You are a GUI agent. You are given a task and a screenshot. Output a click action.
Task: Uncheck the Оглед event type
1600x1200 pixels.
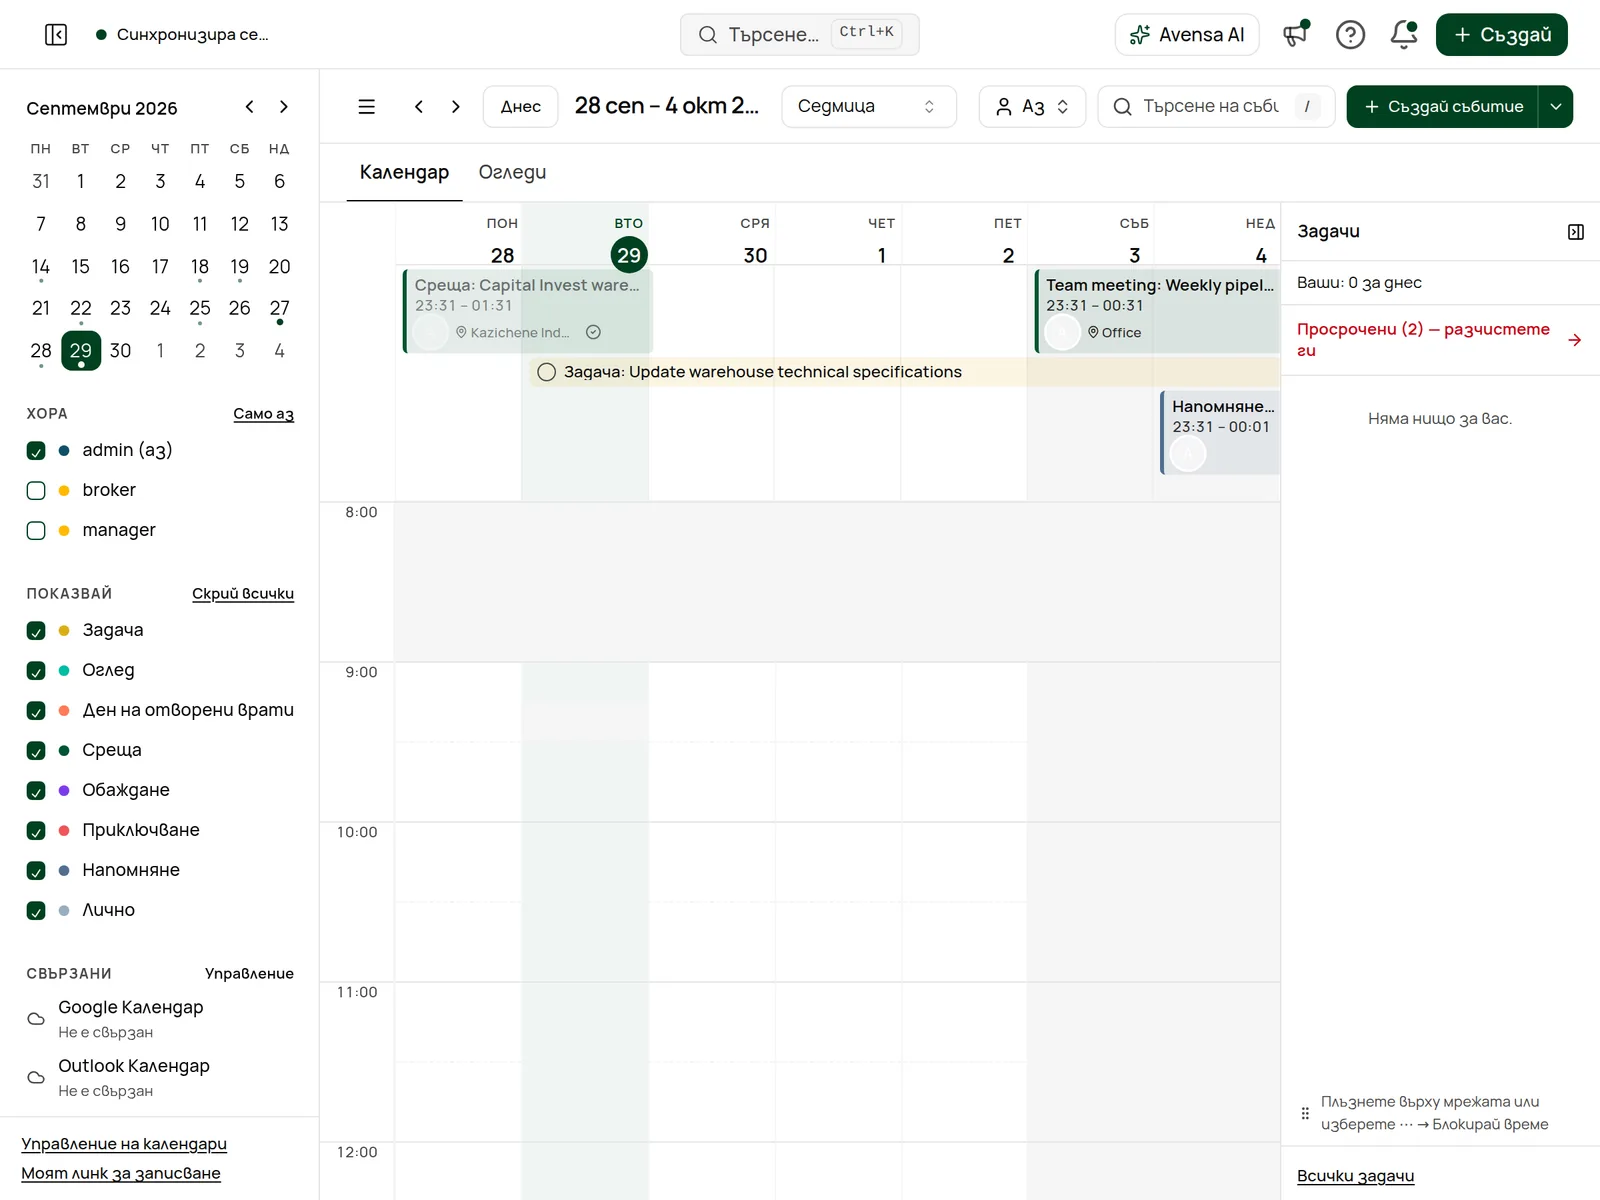[x=36, y=670]
